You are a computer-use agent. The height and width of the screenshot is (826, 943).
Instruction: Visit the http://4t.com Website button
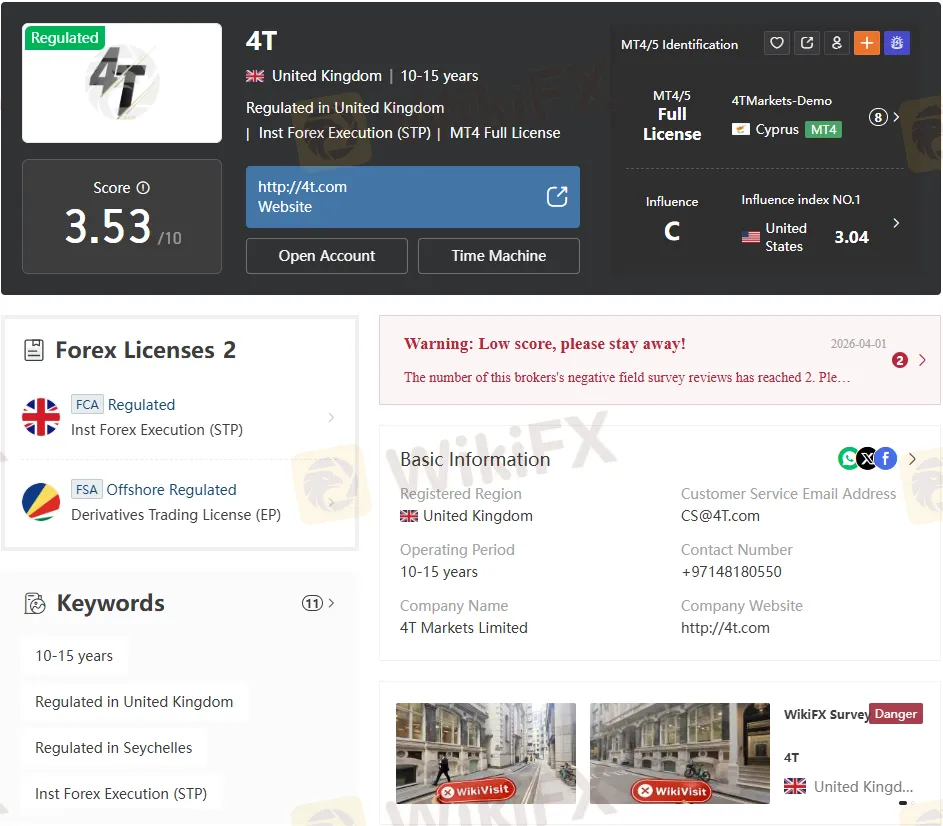click(412, 197)
